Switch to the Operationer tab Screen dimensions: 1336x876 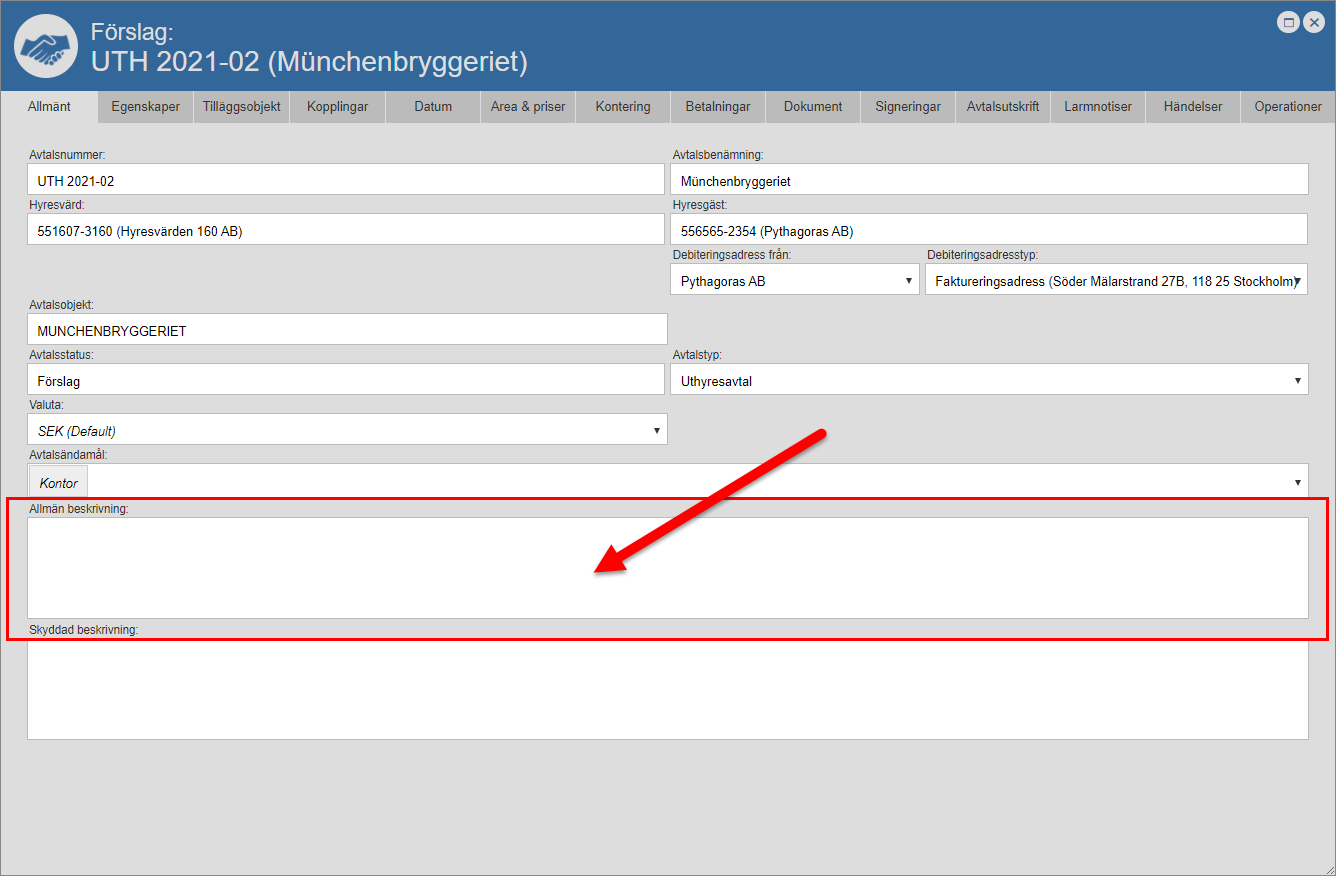(1287, 107)
